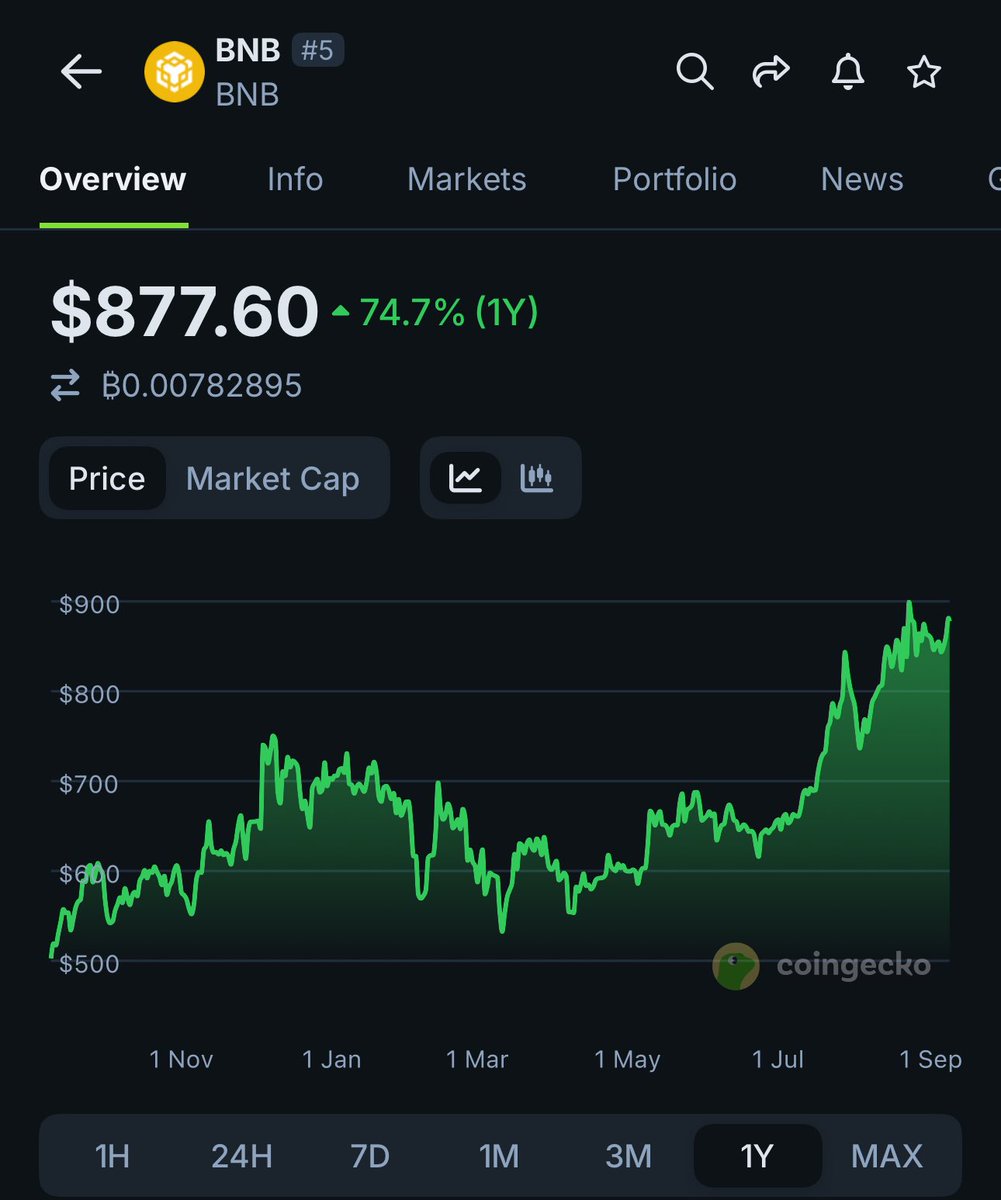The width and height of the screenshot is (1001, 1200).
Task: Tap the share arrow icon
Action: [771, 72]
